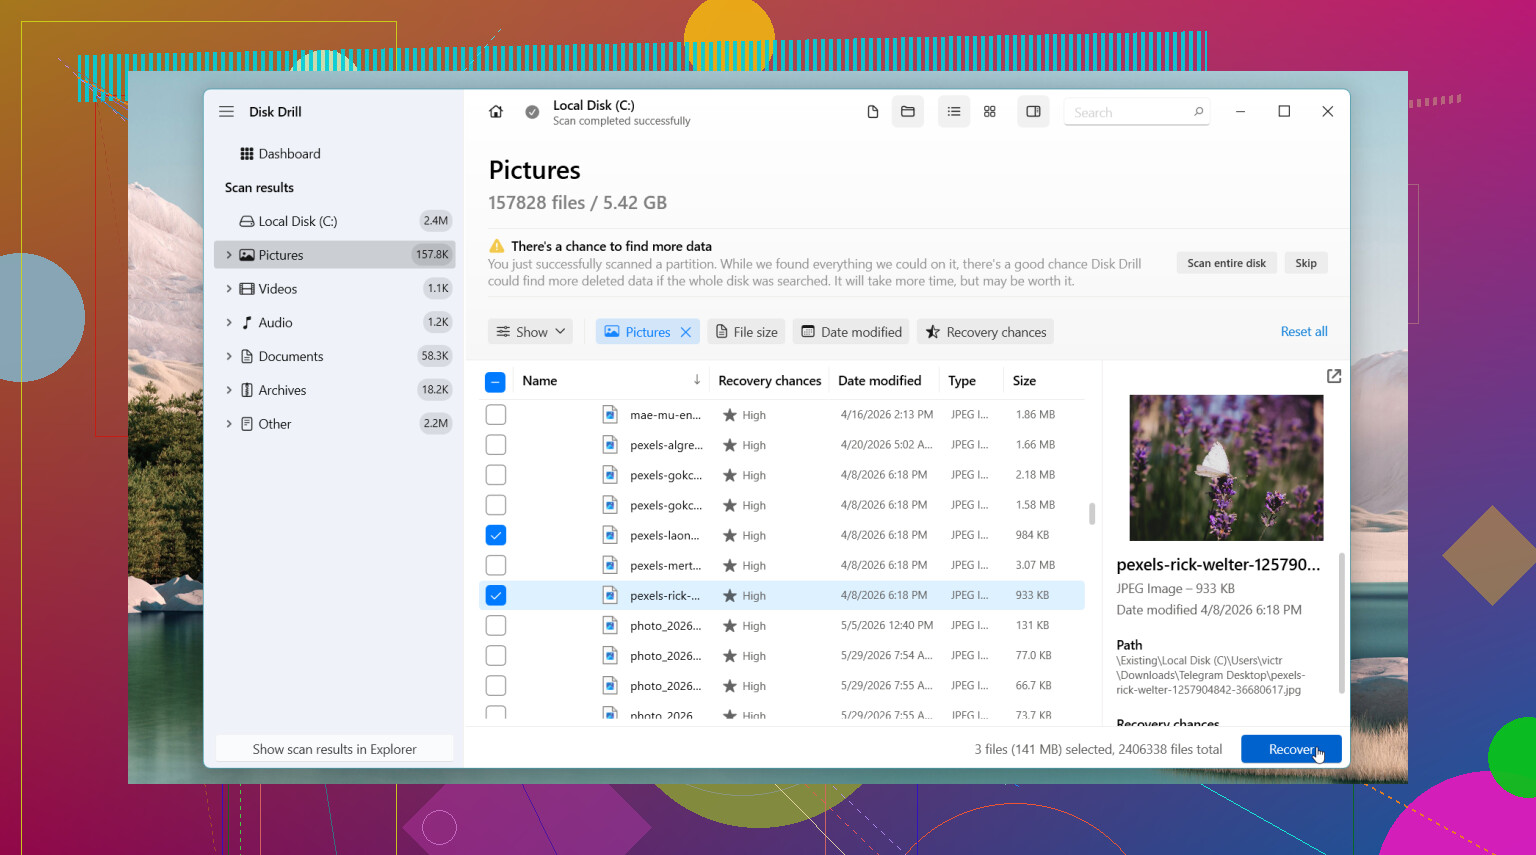Screen dimensions: 1536x855
Task: Click the star icon in pexels-mert row
Action: coord(730,565)
